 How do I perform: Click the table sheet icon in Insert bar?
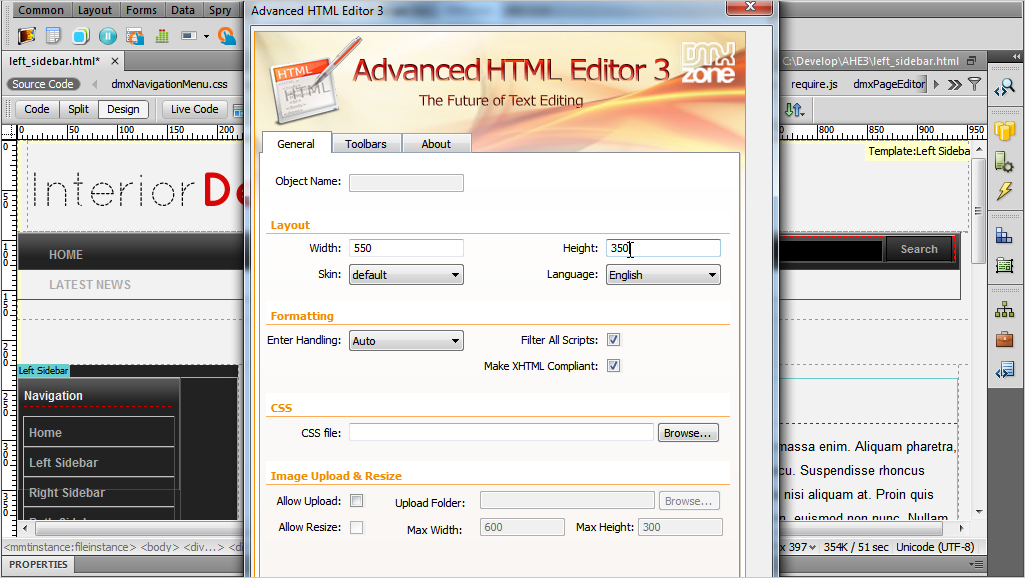pos(53,35)
